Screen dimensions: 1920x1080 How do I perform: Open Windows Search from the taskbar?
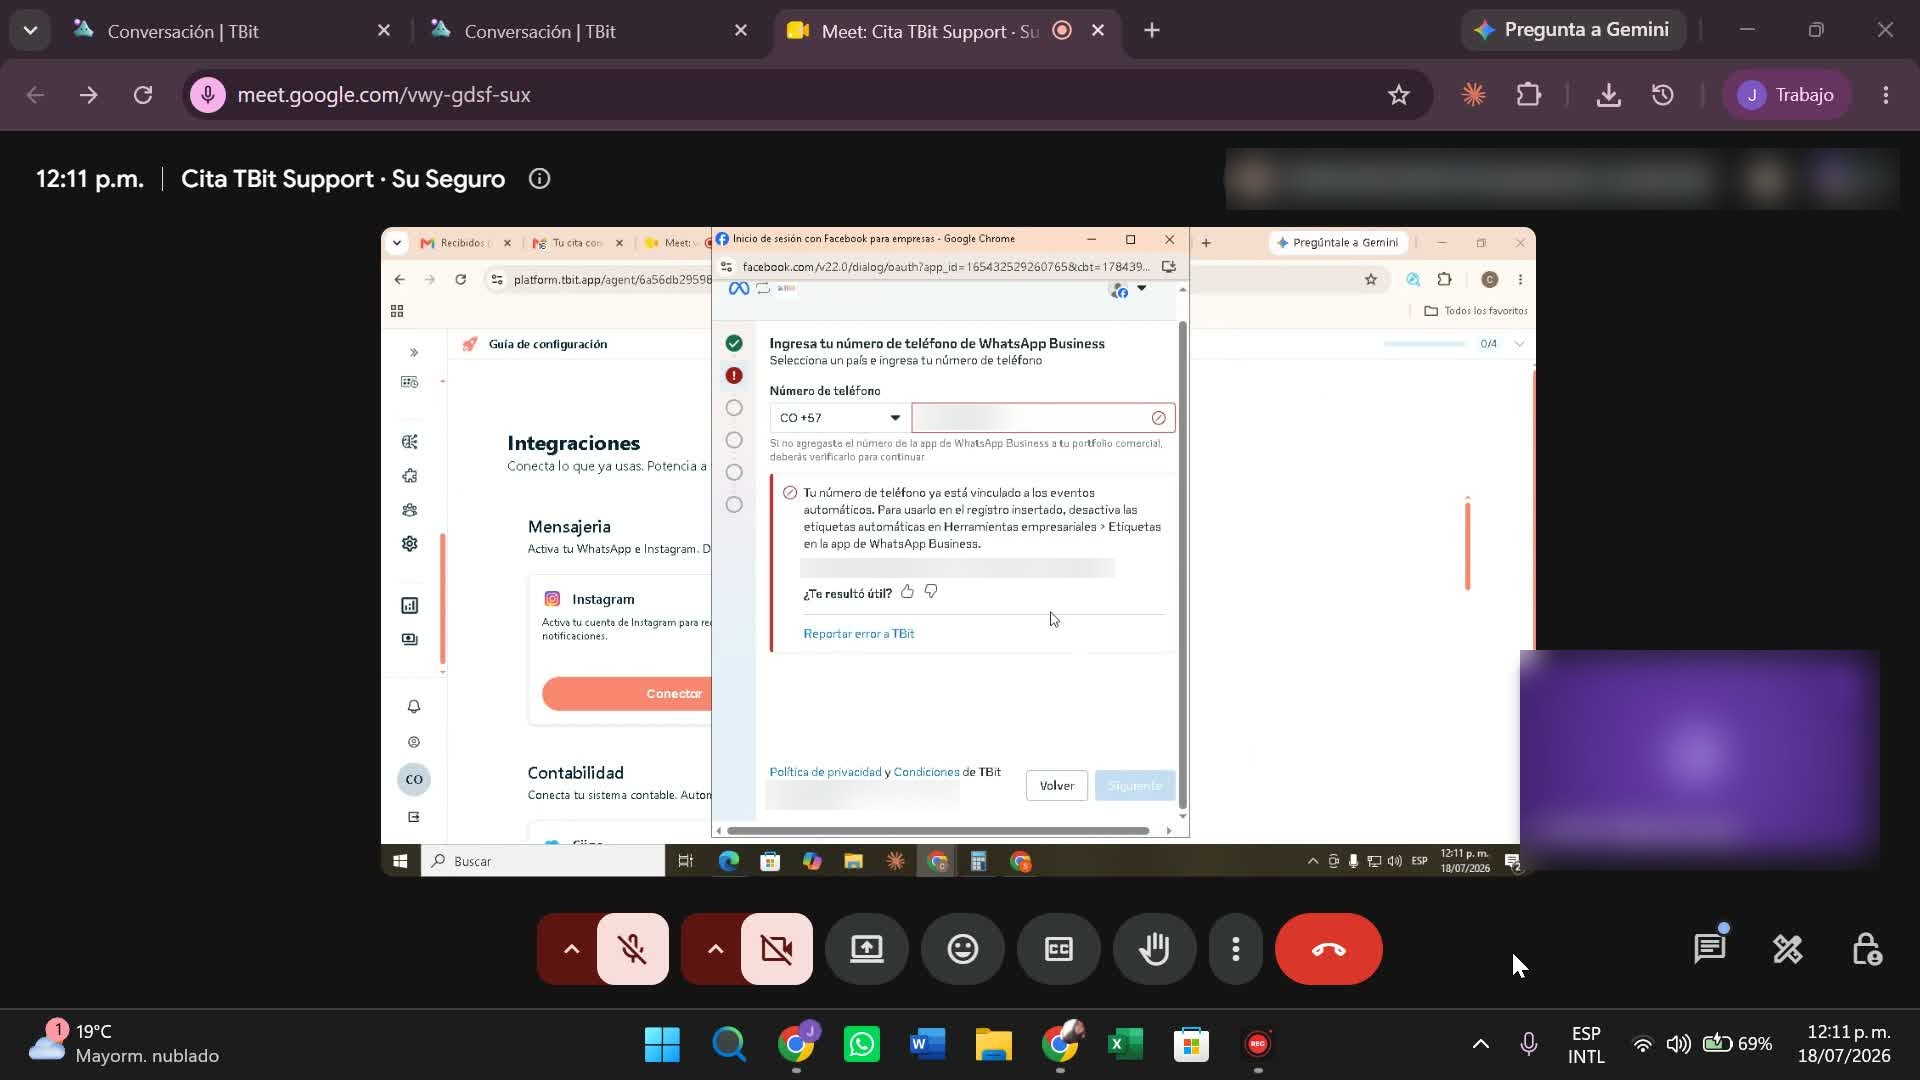pos(729,1044)
